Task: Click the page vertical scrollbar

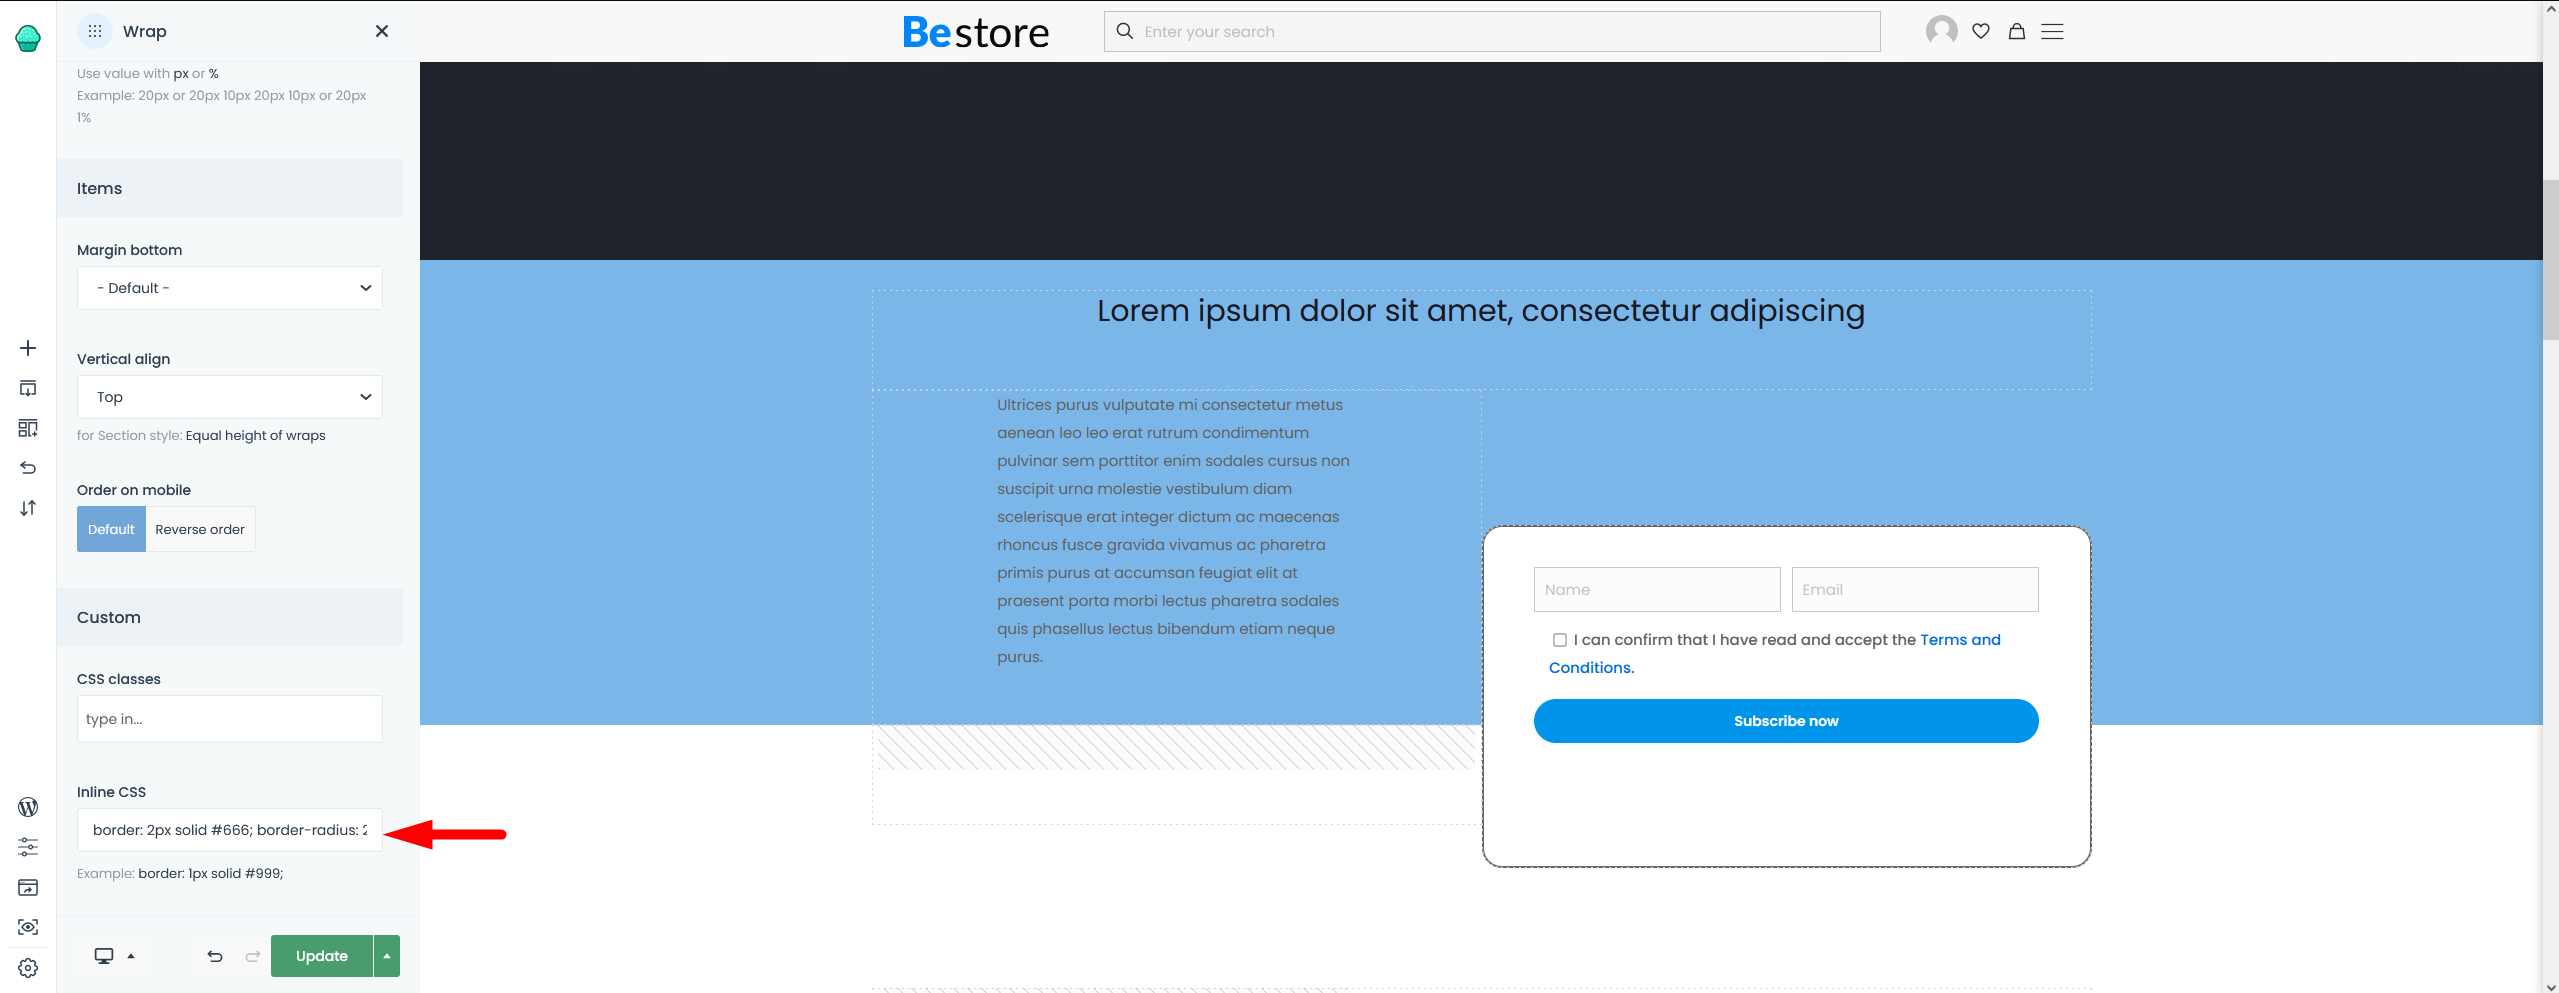Action: pos(2551,260)
